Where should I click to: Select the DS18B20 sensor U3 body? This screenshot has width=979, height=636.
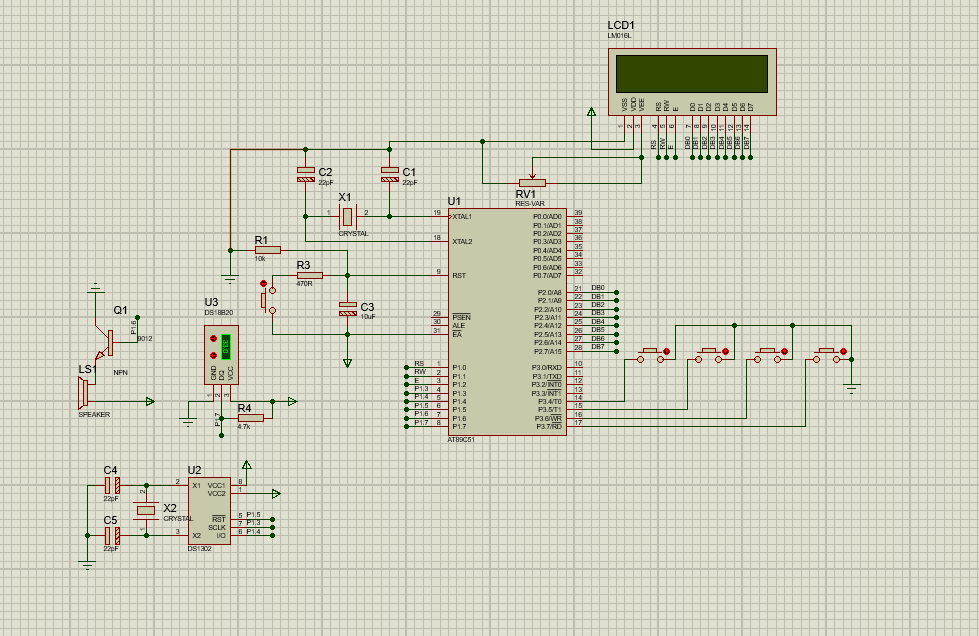[221, 355]
